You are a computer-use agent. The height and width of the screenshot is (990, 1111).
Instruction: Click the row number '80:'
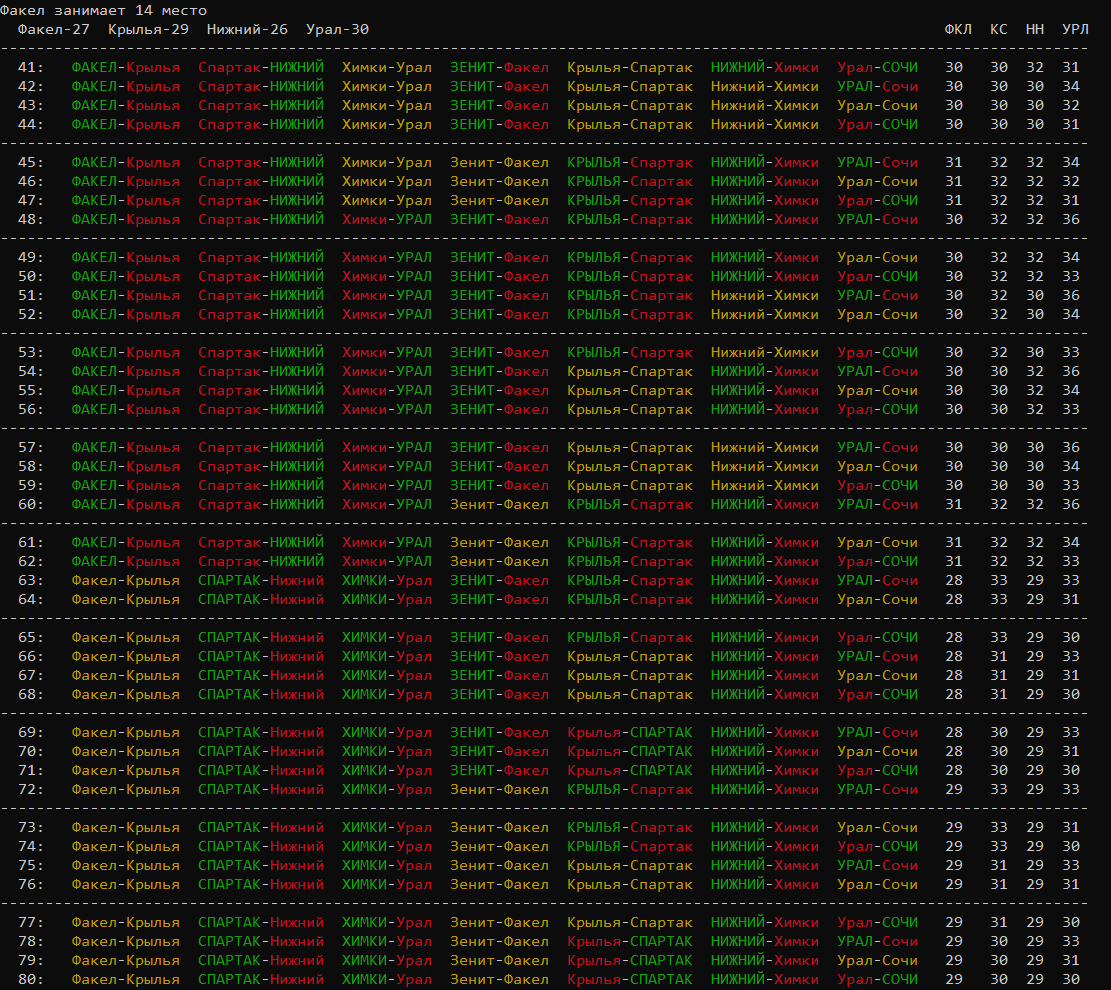point(31,979)
